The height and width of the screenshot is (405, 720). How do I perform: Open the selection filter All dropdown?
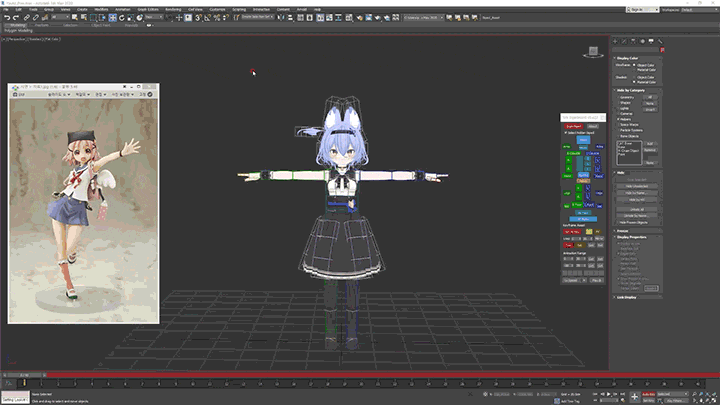60,17
